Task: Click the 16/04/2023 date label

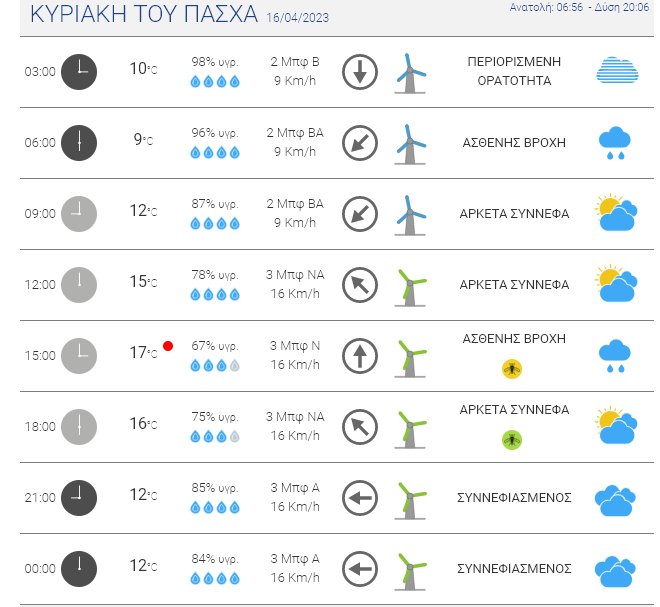Action: pyautogui.click(x=298, y=18)
